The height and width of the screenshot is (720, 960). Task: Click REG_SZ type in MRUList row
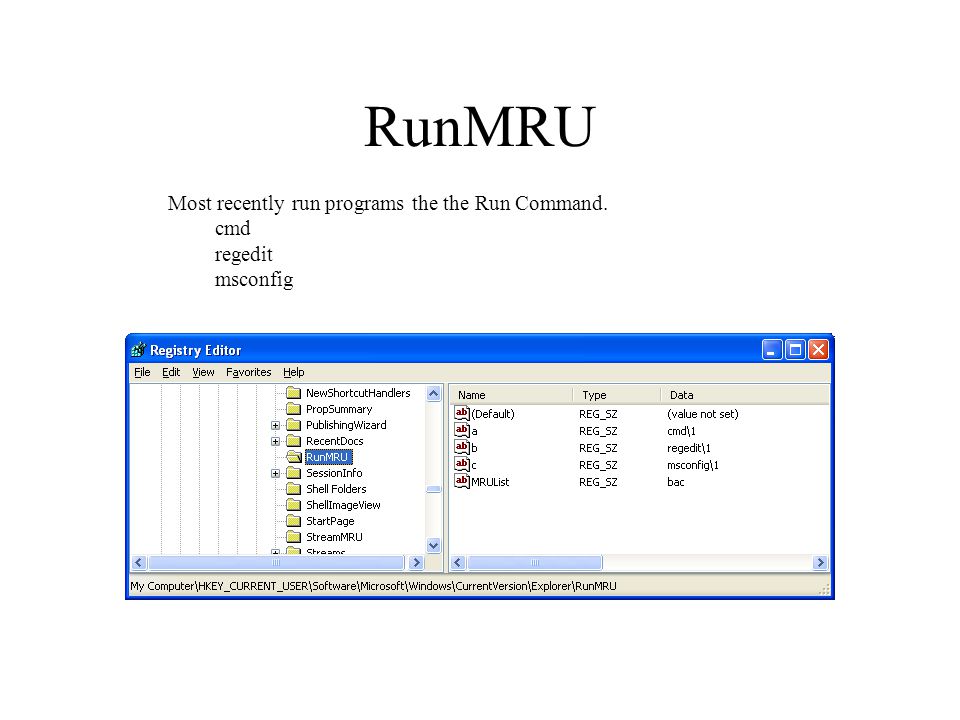(x=598, y=482)
